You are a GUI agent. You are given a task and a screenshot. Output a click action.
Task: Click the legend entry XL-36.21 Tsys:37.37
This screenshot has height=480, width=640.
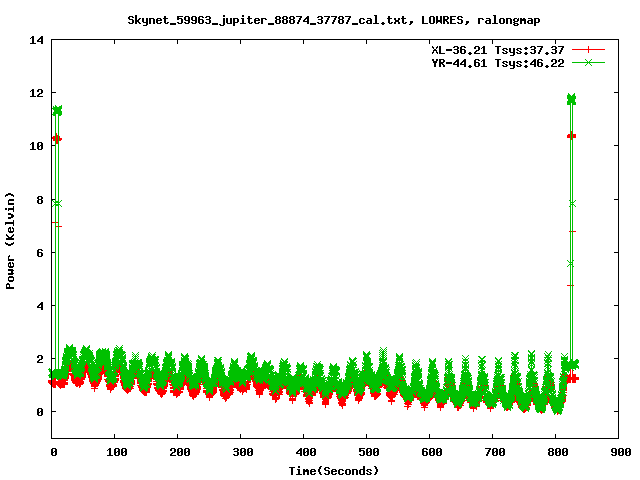point(498,50)
